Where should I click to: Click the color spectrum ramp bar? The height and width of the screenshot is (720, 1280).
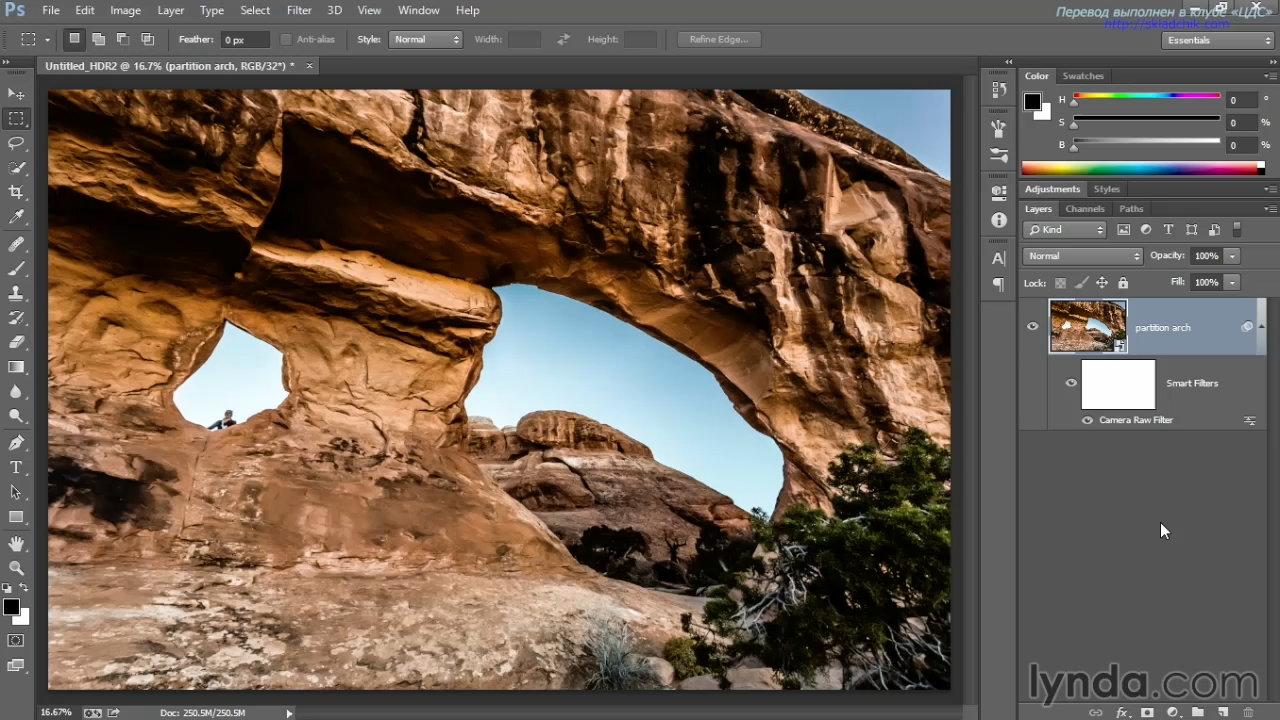pyautogui.click(x=1142, y=168)
